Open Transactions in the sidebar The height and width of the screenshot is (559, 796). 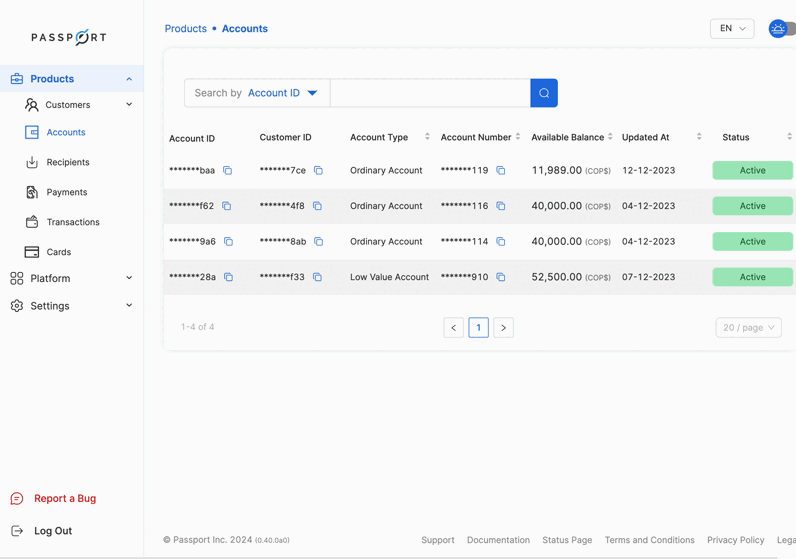point(73,222)
